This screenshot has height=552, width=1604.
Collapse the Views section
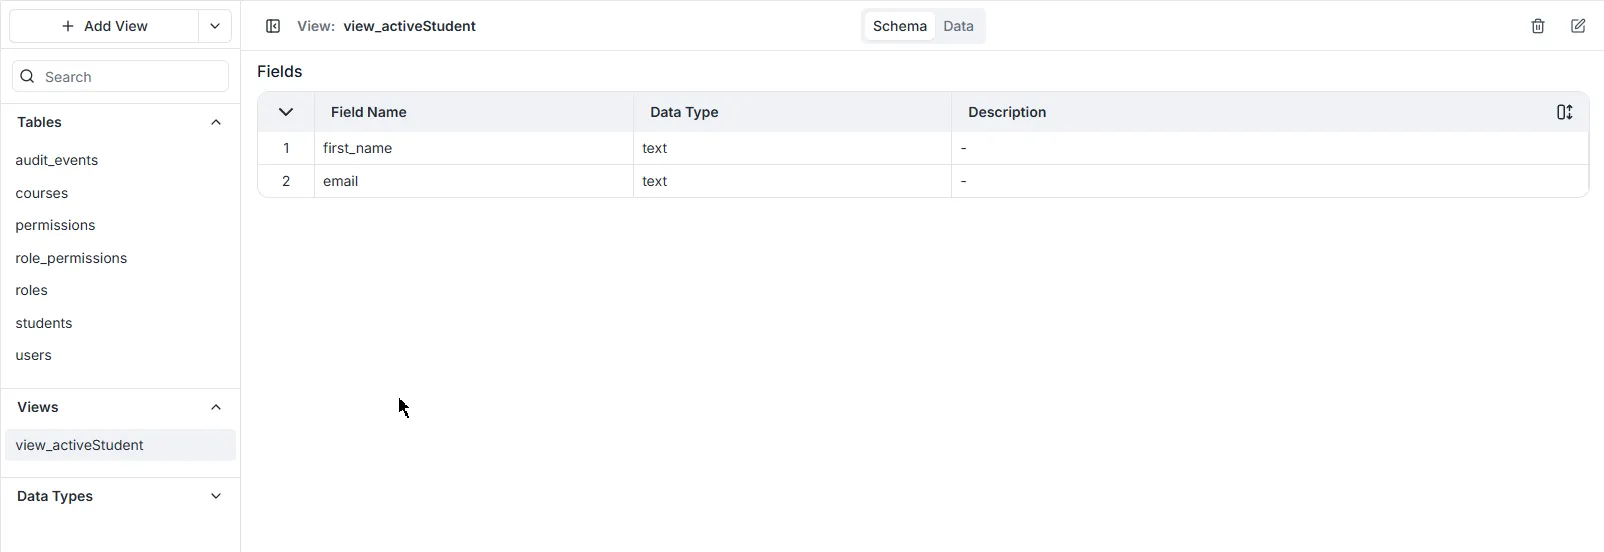tap(216, 407)
